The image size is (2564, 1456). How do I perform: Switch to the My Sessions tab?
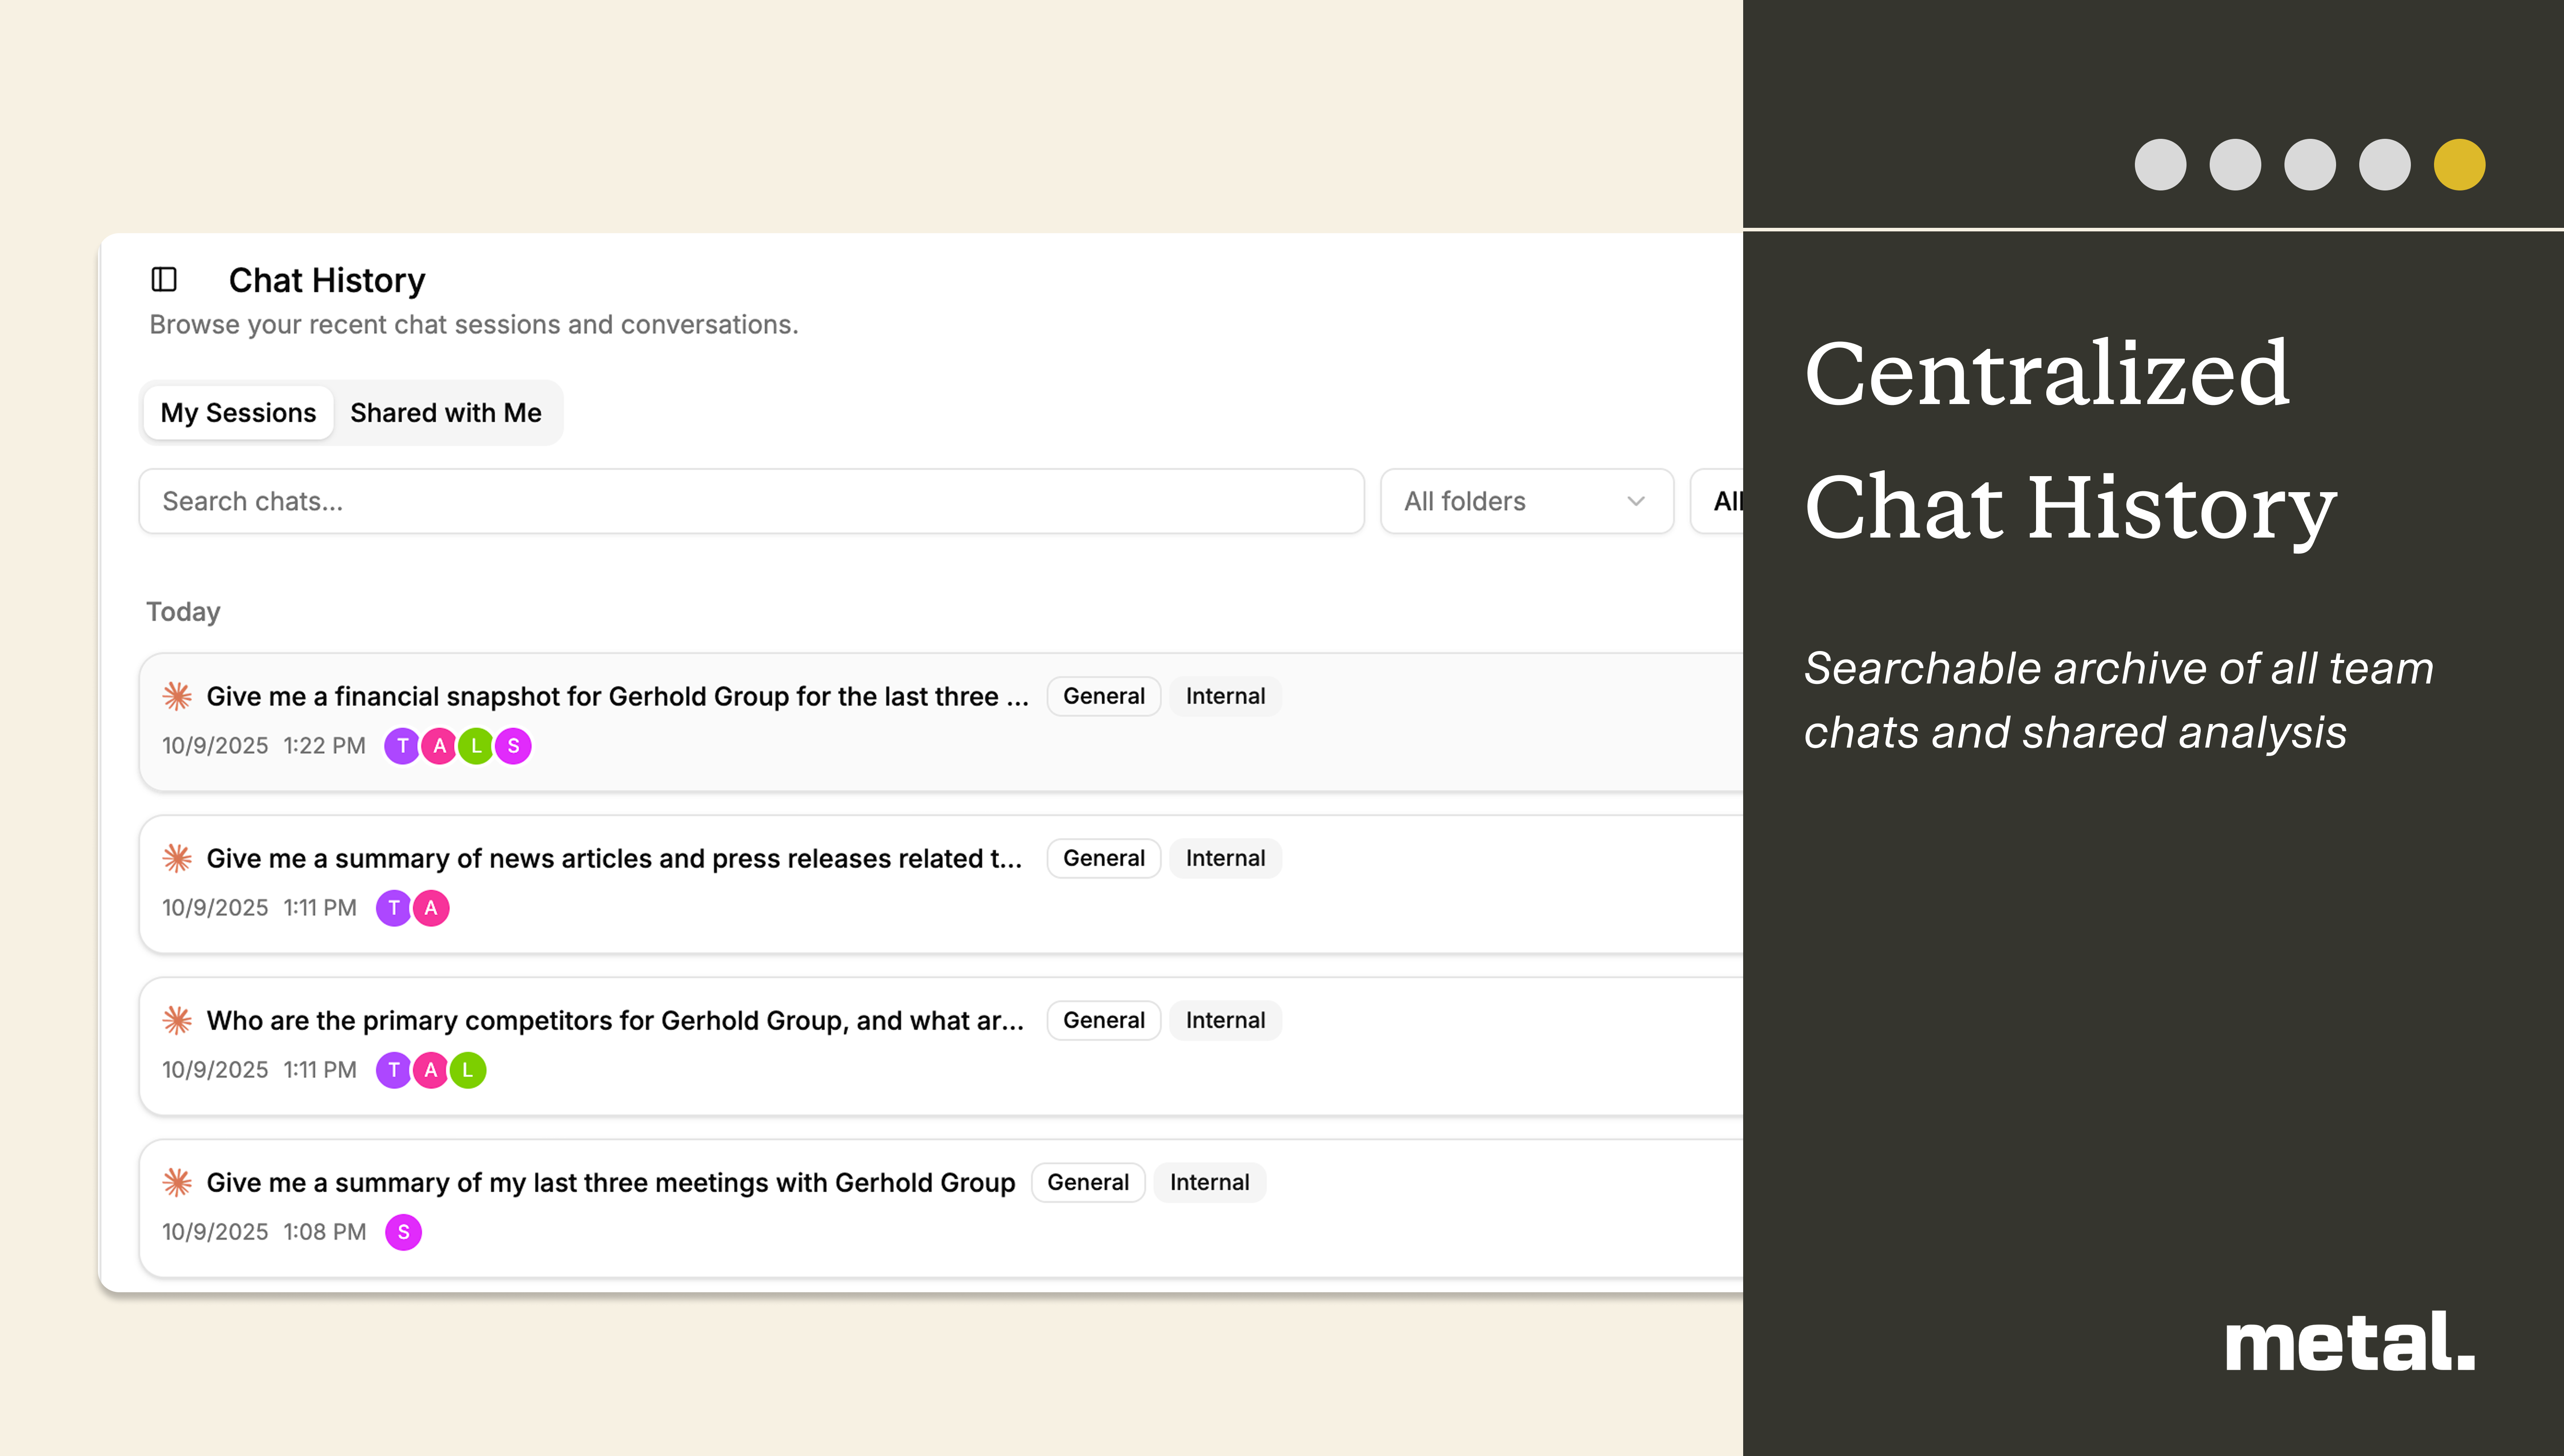pos(238,413)
